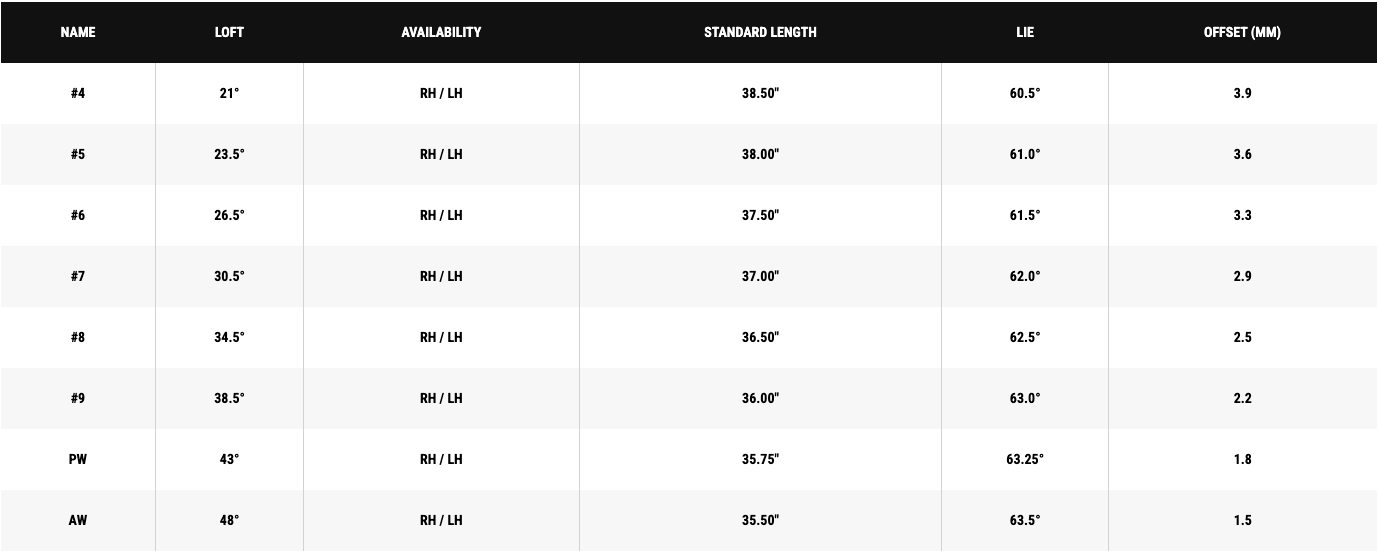This screenshot has width=1378, height=551.
Task: Select the 38.50" standard length cell
Action: click(x=760, y=93)
